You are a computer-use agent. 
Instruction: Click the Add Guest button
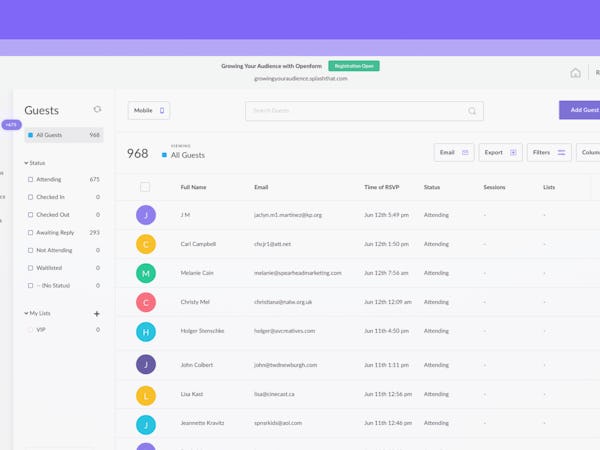click(579, 110)
